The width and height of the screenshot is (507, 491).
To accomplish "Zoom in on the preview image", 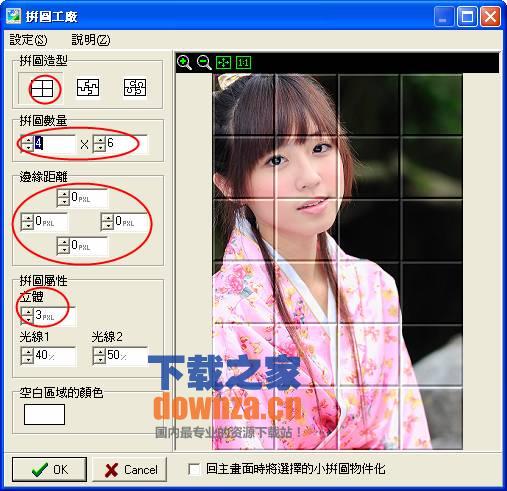I will 184,62.
